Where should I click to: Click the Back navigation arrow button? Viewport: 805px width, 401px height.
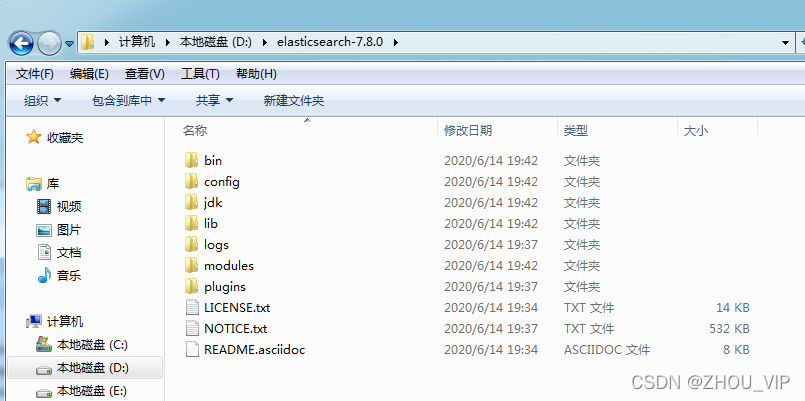[21, 44]
